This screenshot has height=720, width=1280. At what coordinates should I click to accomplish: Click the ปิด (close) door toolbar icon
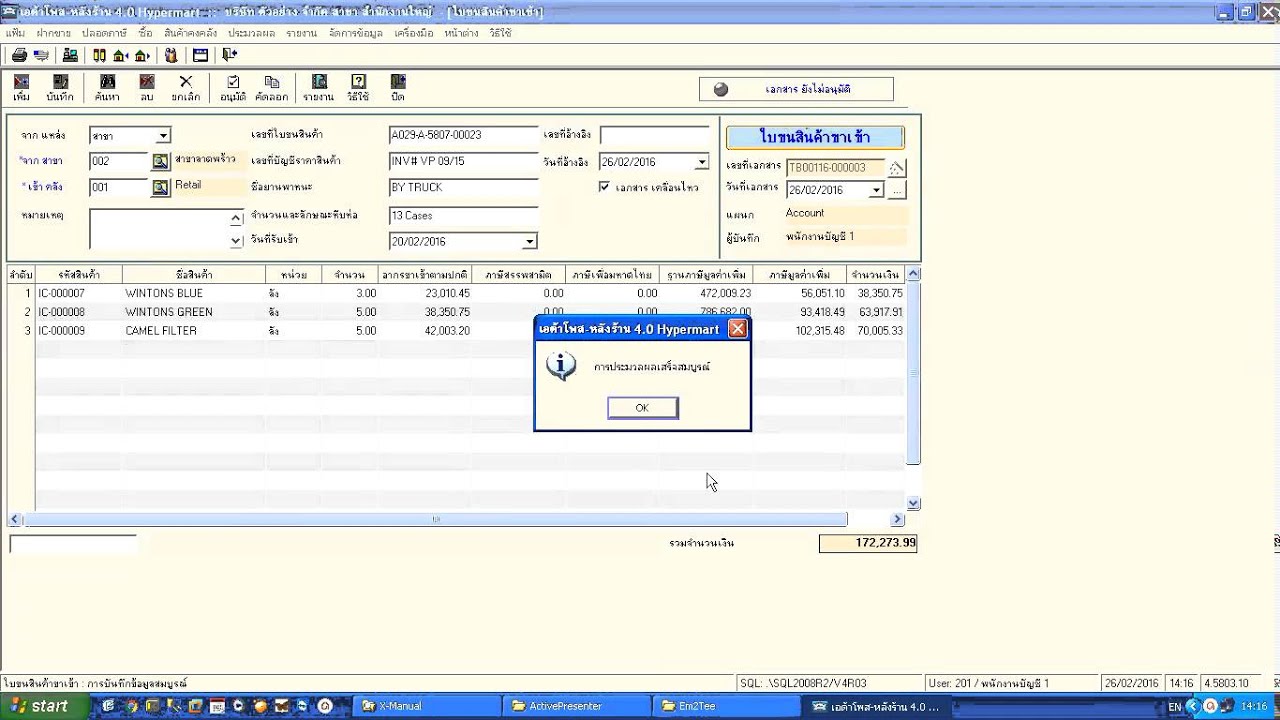(398, 88)
